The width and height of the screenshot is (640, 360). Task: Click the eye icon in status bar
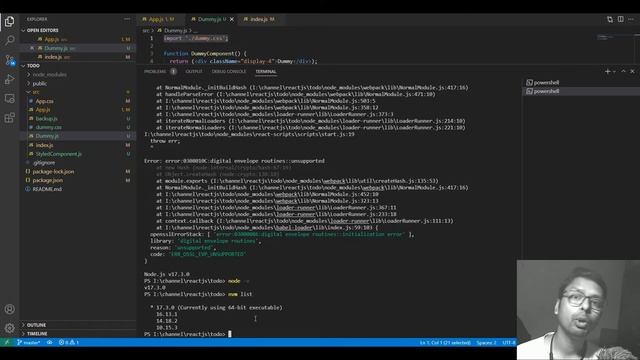click(x=49, y=342)
